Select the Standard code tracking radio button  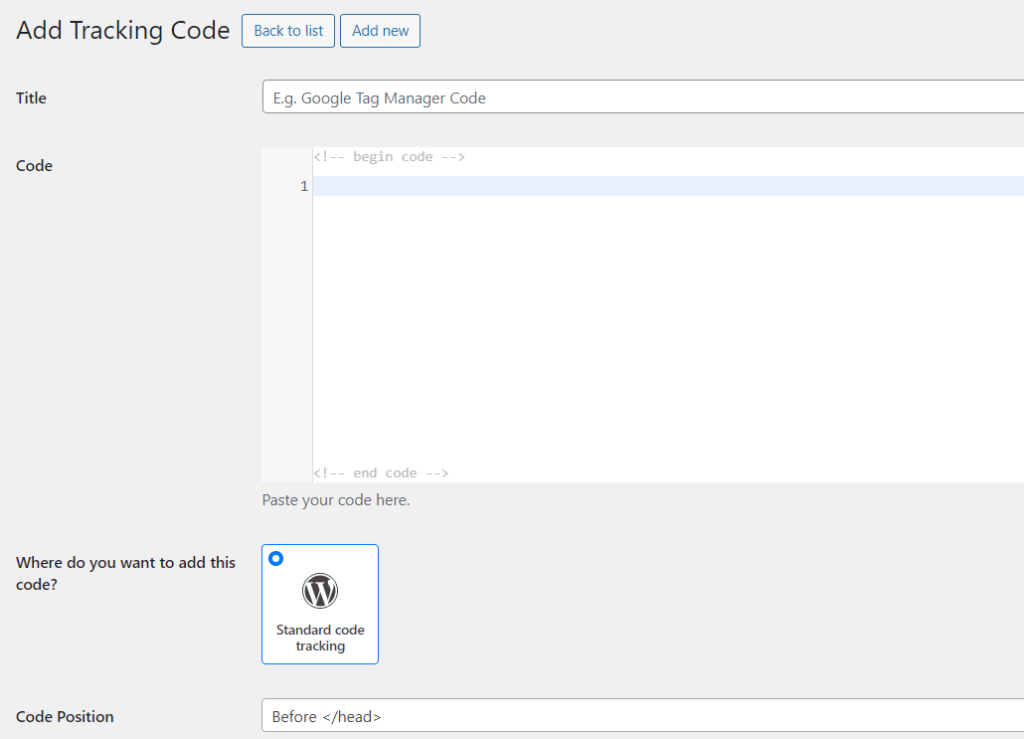click(276, 559)
